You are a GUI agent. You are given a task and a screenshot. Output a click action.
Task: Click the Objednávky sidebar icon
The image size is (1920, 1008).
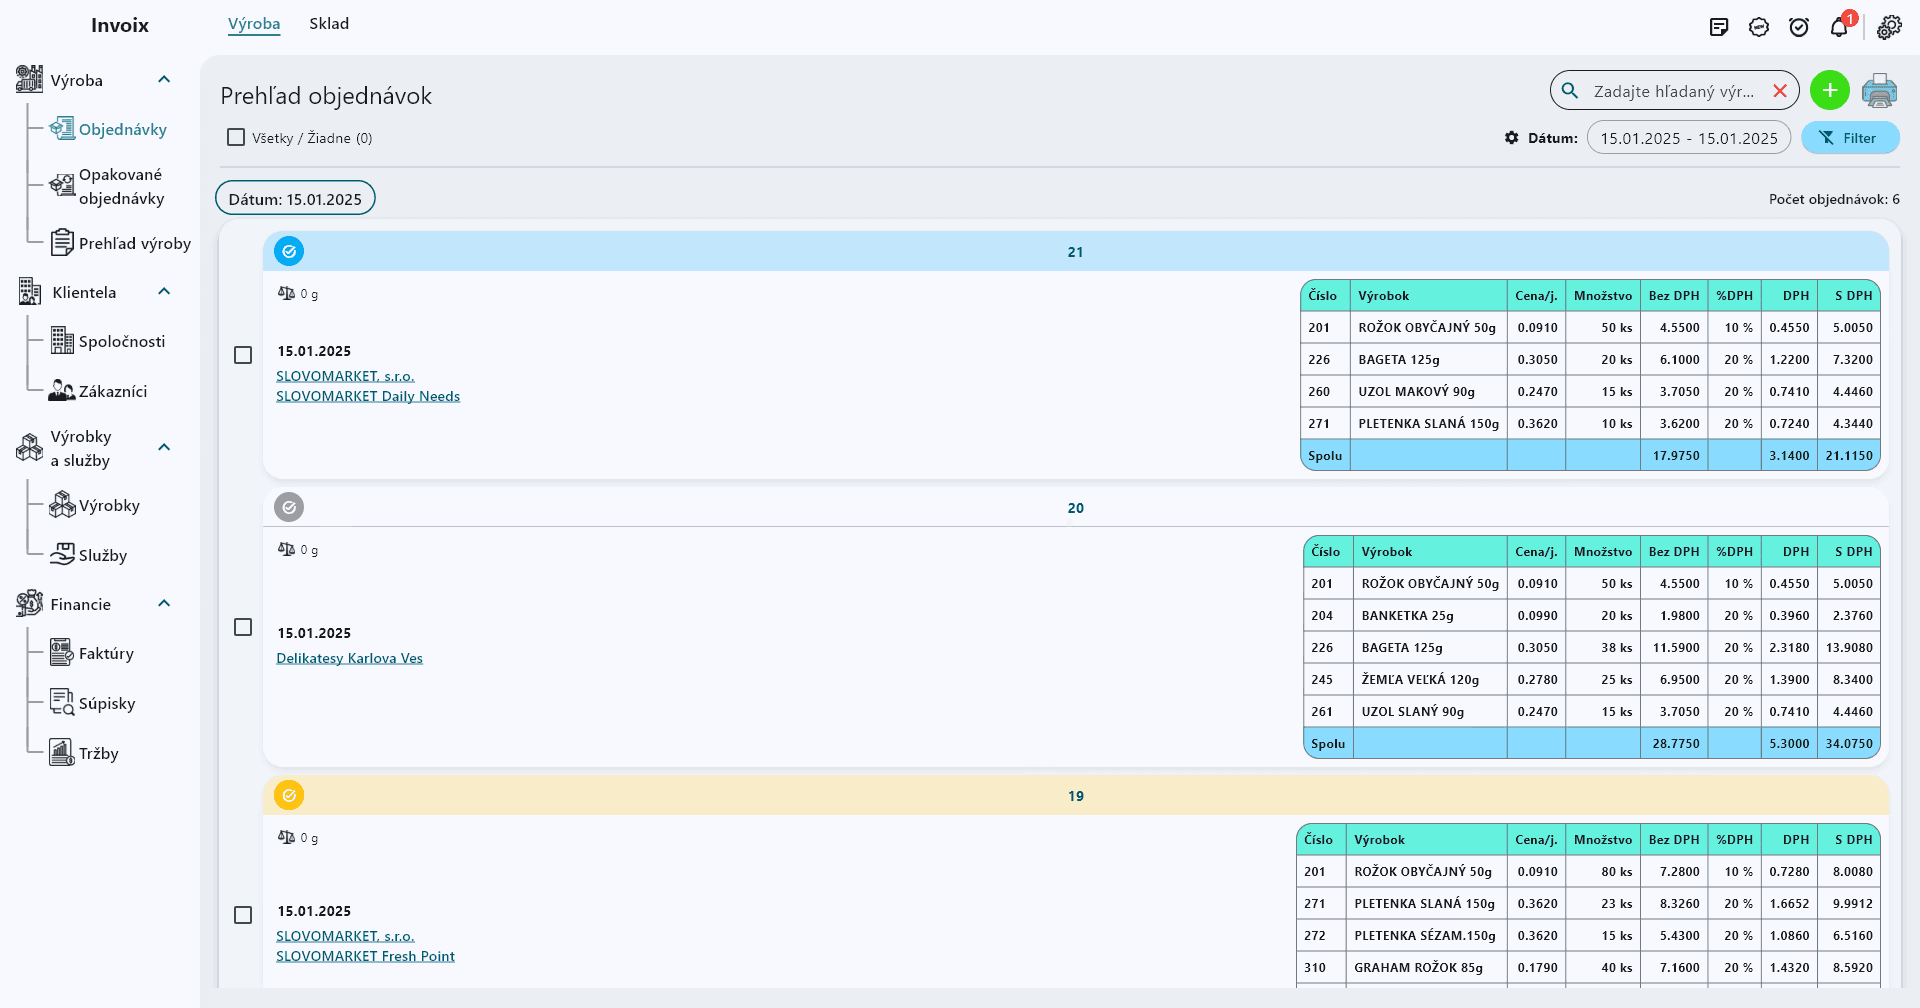[x=62, y=129]
